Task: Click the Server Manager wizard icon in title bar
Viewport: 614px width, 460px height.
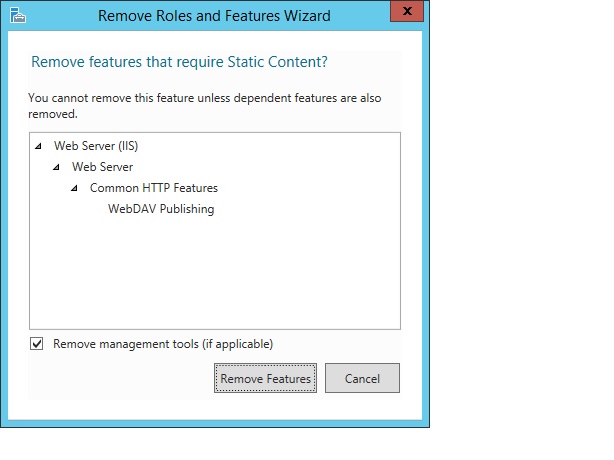Action: [x=17, y=15]
